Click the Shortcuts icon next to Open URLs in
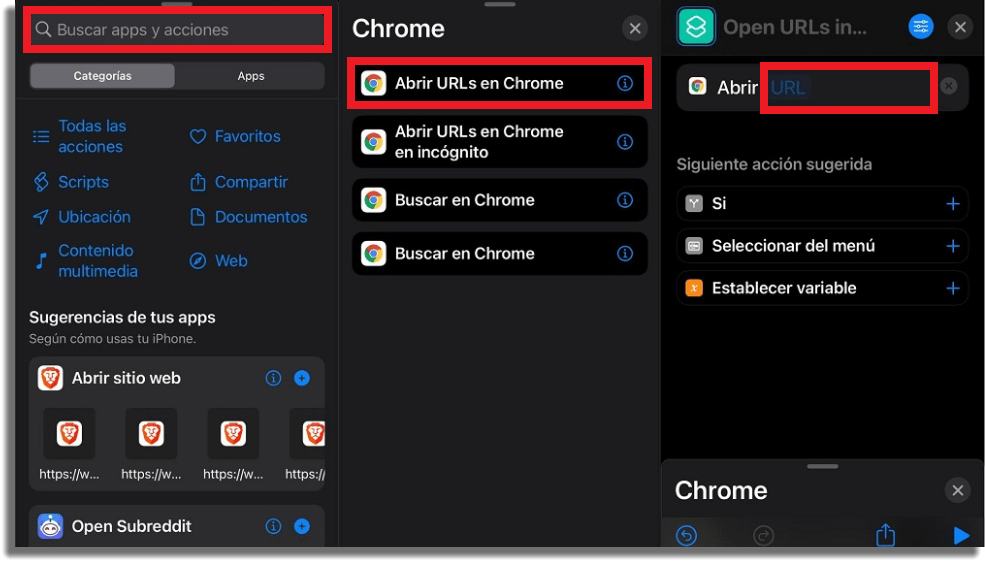985x563 pixels. [696, 27]
